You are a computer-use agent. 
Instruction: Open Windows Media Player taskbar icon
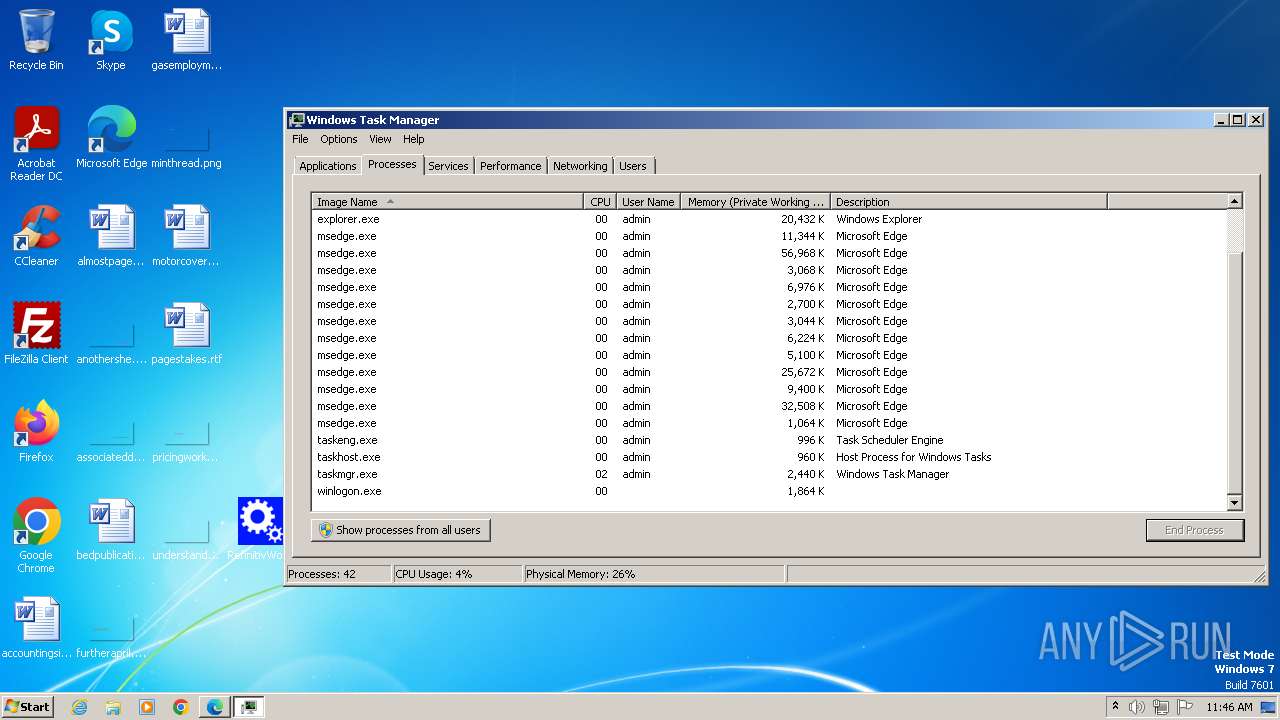pyautogui.click(x=147, y=707)
